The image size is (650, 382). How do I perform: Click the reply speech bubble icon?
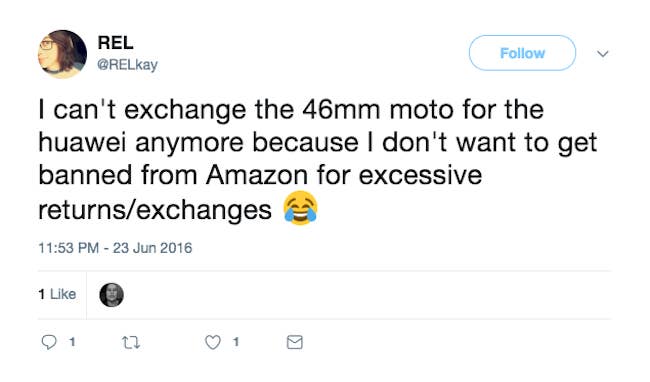pos(49,342)
